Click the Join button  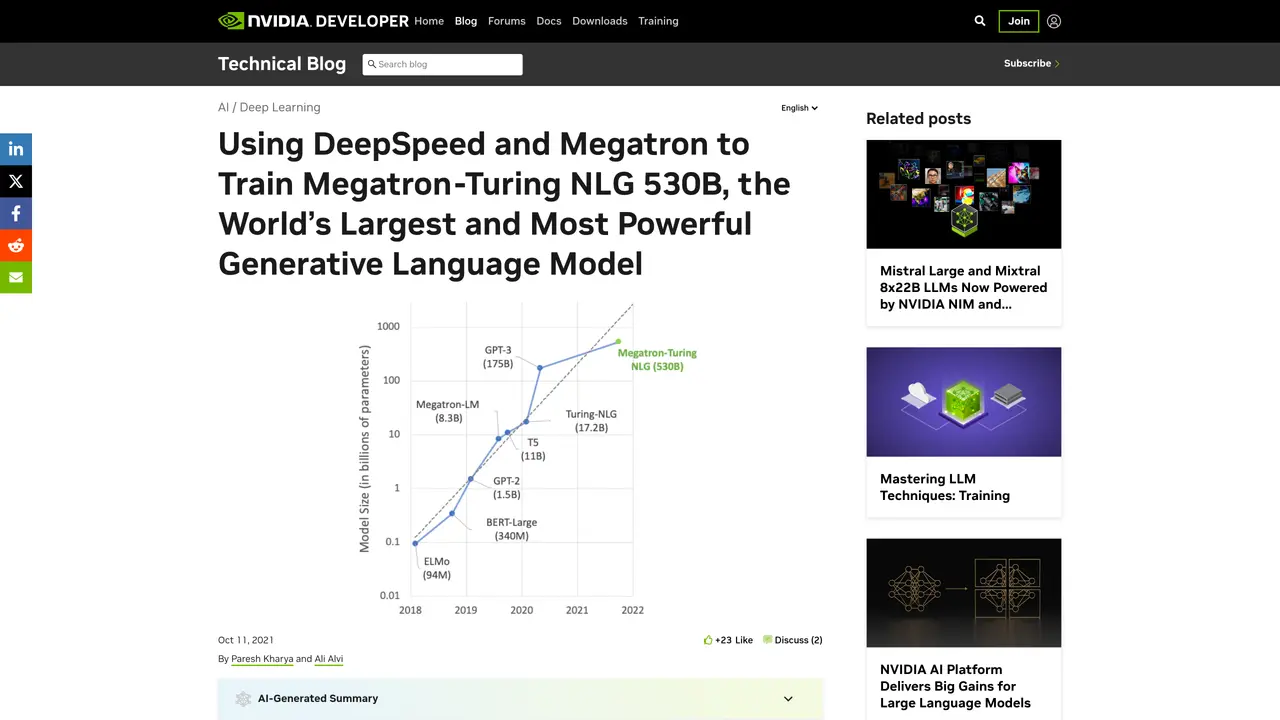(1019, 21)
